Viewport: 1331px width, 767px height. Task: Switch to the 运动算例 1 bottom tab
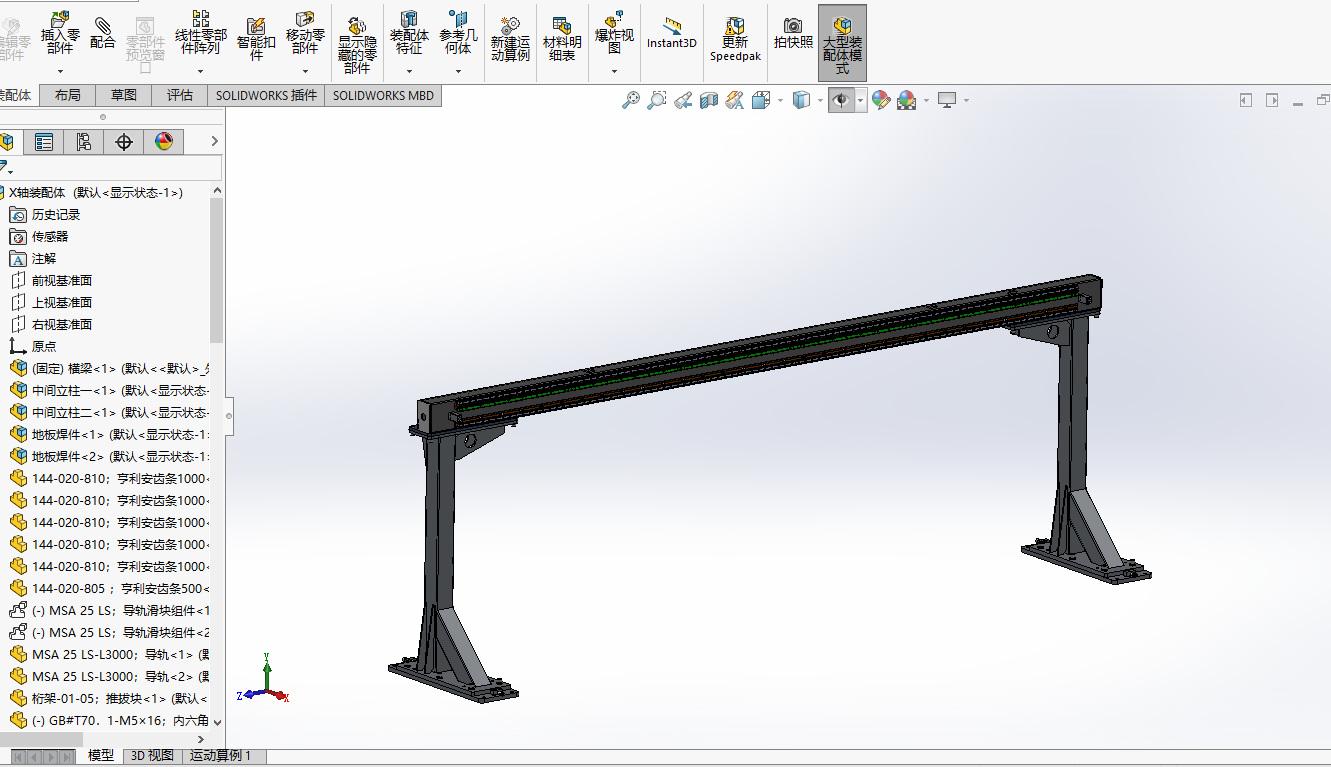pos(222,756)
